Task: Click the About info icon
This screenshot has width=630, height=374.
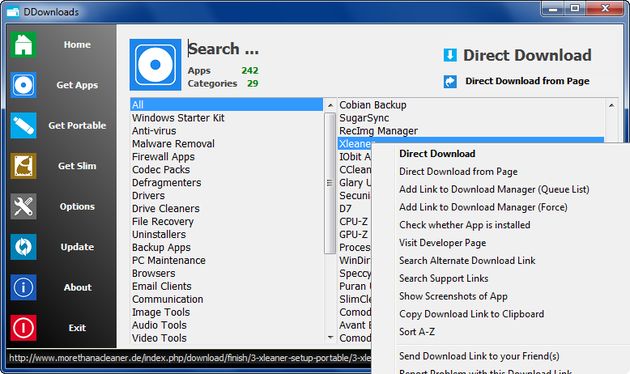Action: click(23, 287)
